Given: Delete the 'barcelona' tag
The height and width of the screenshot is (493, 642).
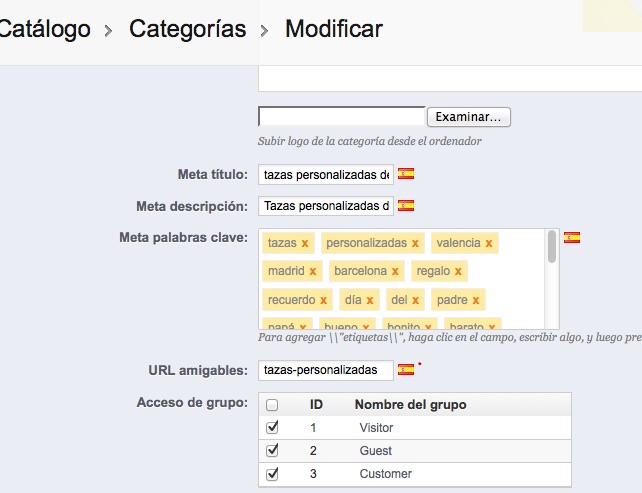Looking at the screenshot, I should coord(395,271).
